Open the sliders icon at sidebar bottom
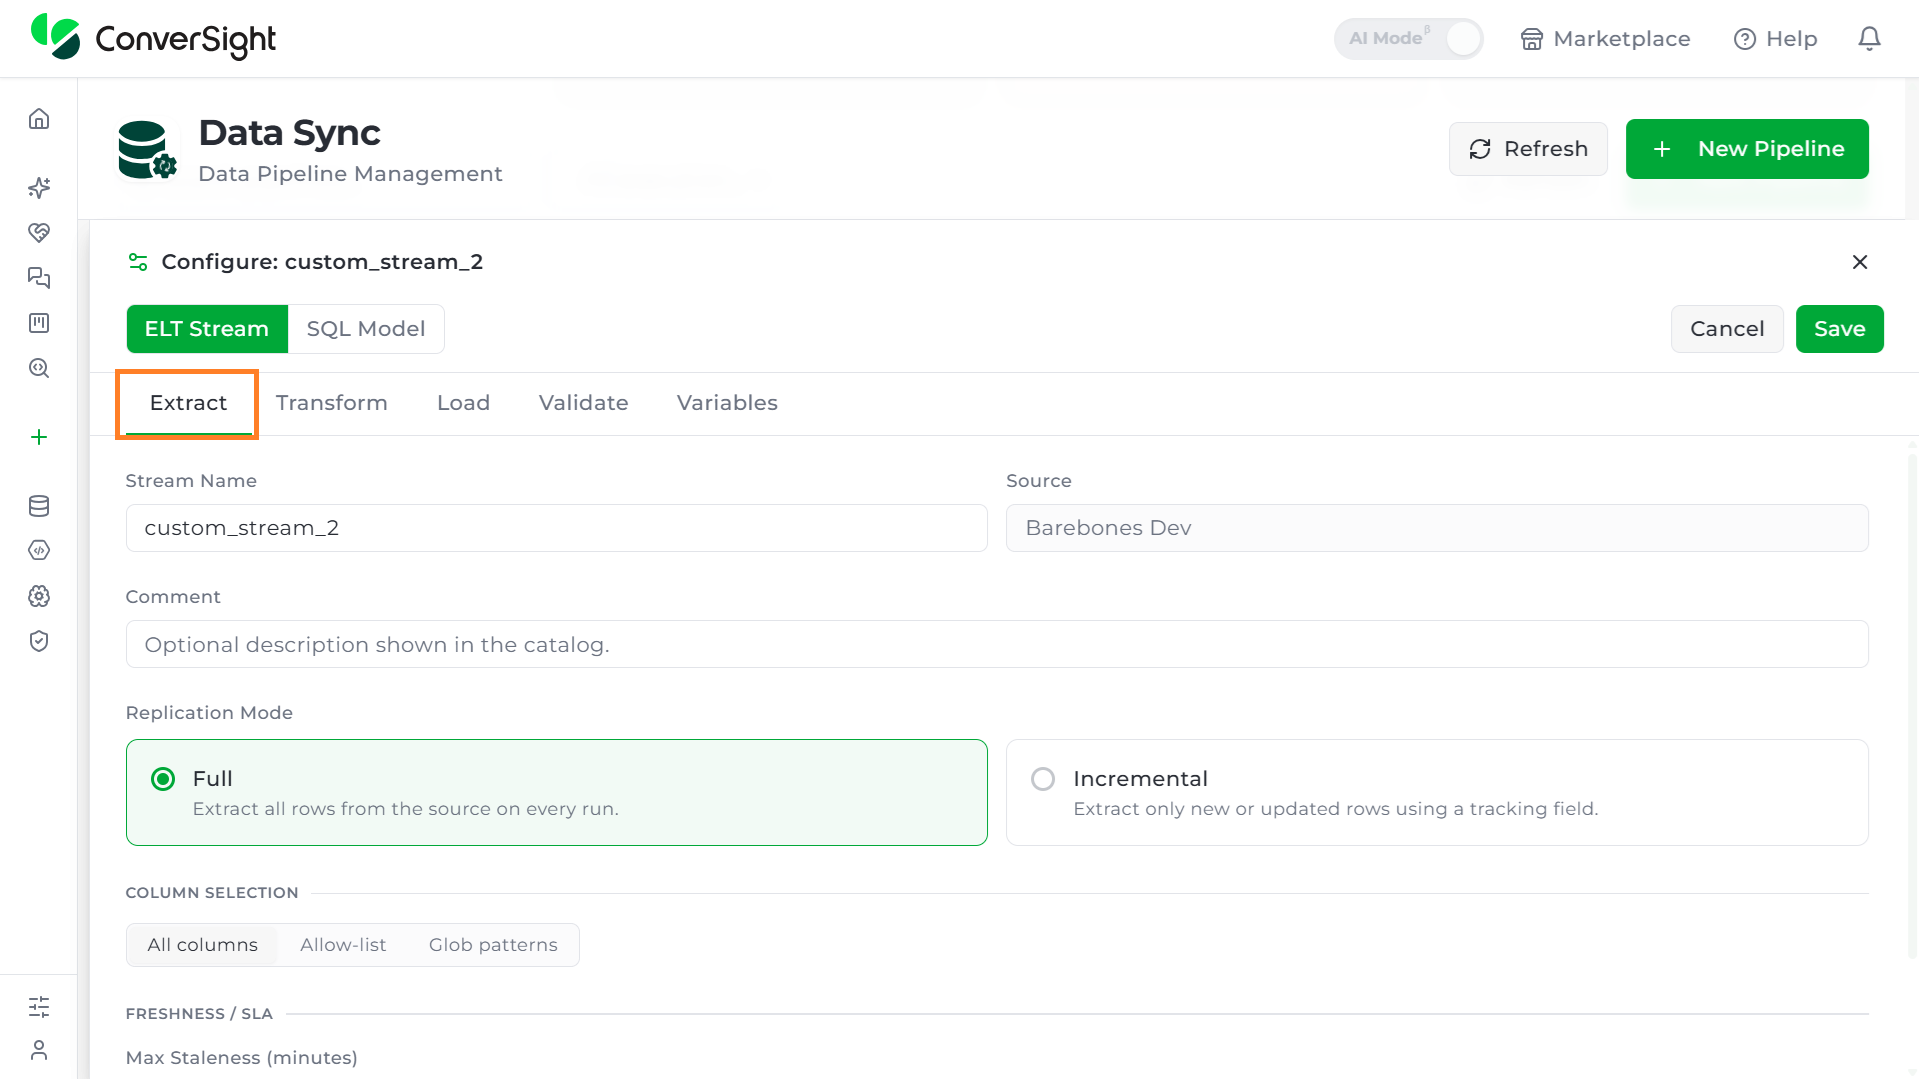1919x1079 pixels. click(x=39, y=1007)
